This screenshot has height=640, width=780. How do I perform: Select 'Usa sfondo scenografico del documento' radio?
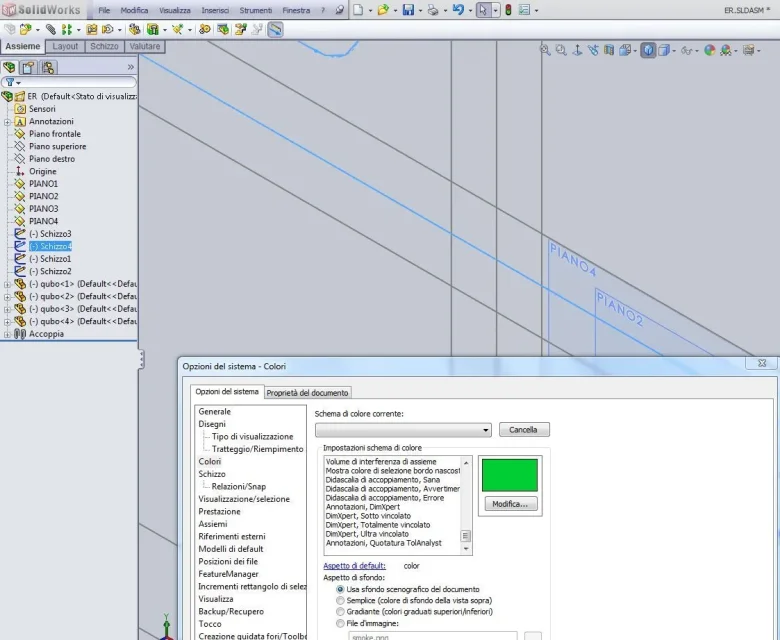click(340, 589)
